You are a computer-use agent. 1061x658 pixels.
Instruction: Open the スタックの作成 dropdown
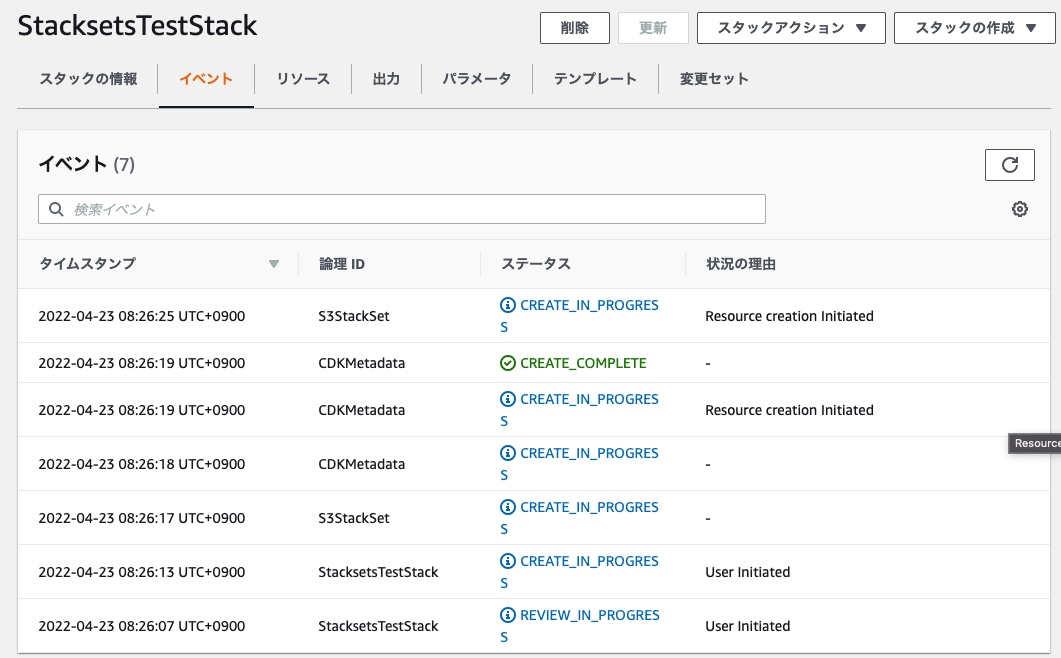[x=974, y=28]
